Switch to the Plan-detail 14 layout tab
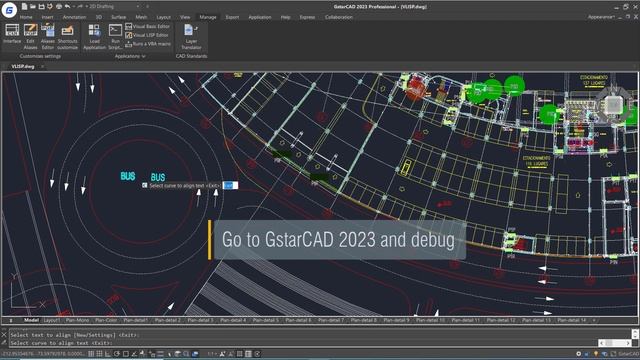The image size is (640, 360). pos(571,320)
